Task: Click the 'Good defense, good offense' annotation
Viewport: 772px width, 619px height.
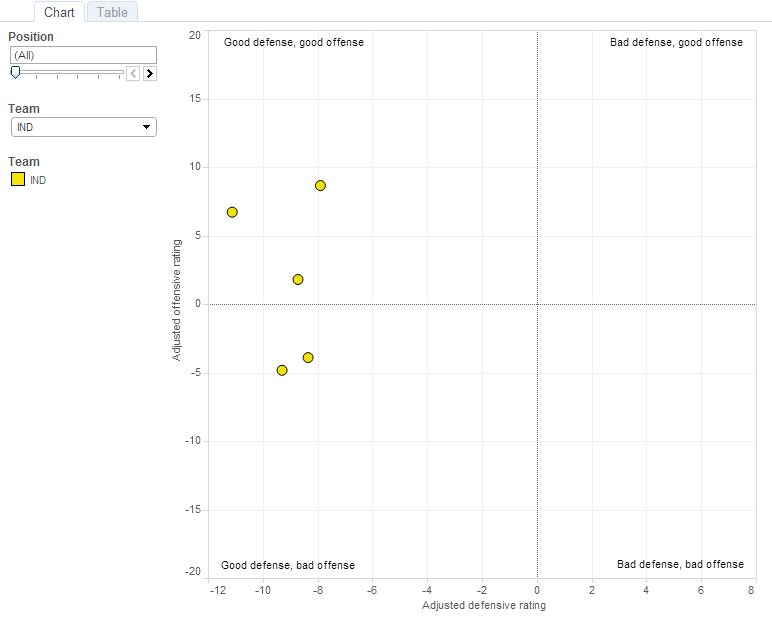Action: point(293,43)
